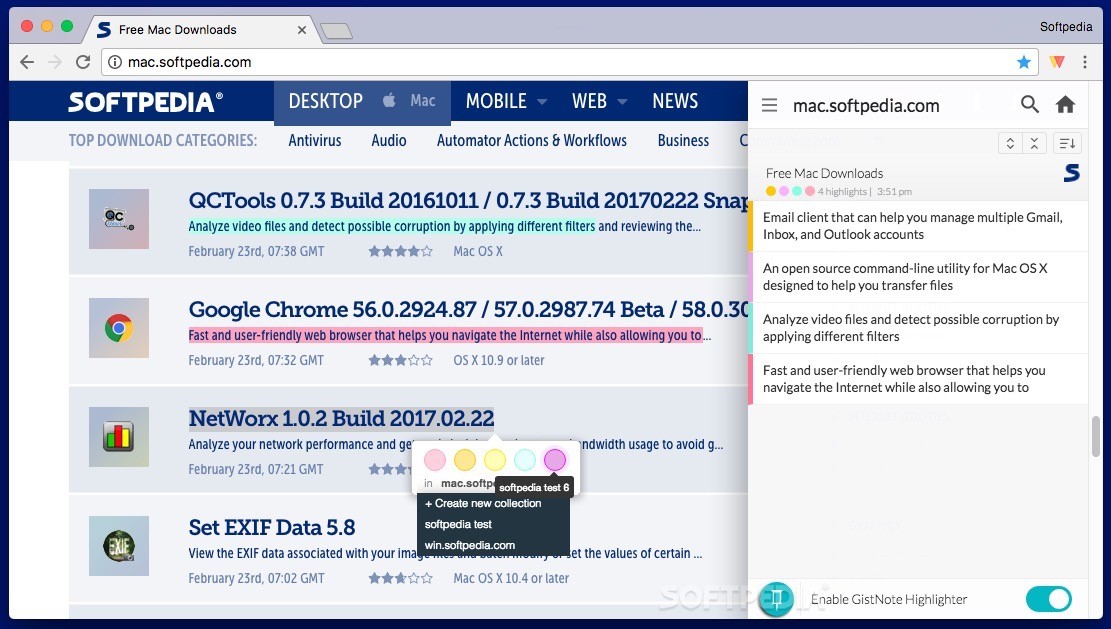Open the Fast and user-friendly web browser highlight

918,379
